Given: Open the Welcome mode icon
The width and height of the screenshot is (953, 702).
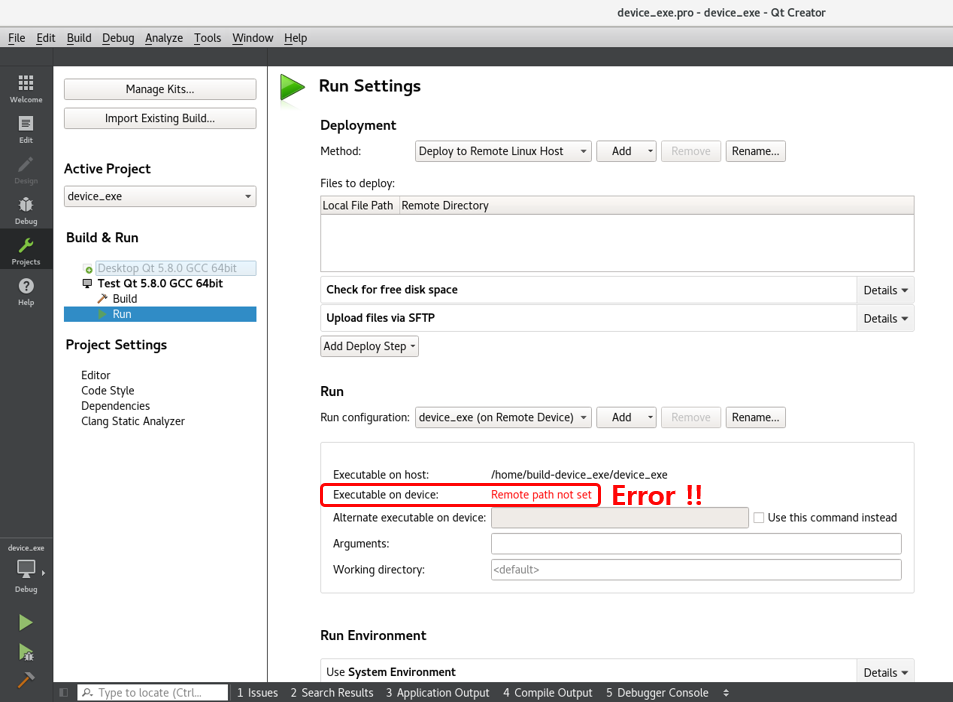Looking at the screenshot, I should (x=26, y=83).
